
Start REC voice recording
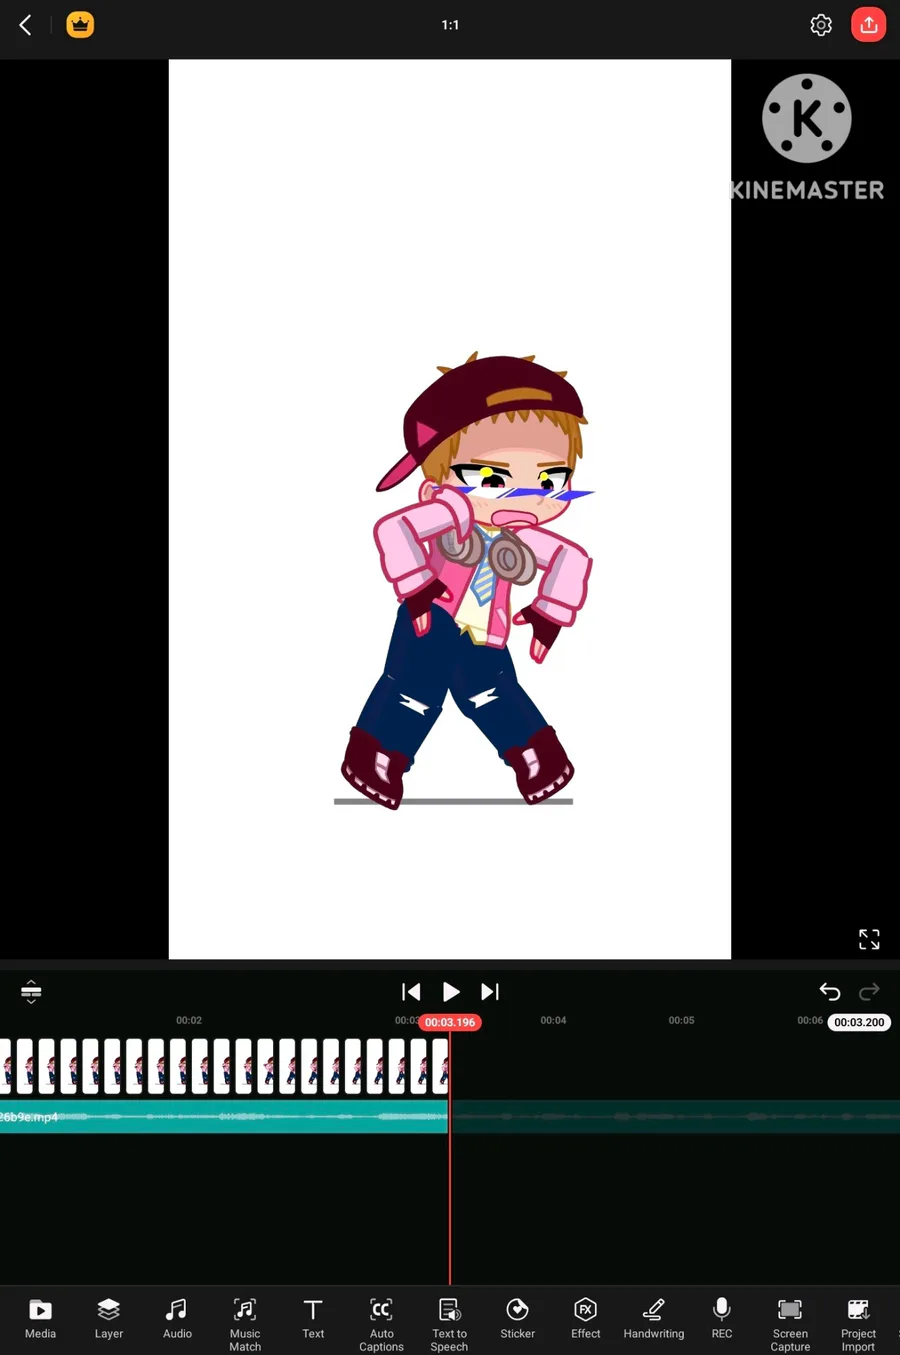721,1319
